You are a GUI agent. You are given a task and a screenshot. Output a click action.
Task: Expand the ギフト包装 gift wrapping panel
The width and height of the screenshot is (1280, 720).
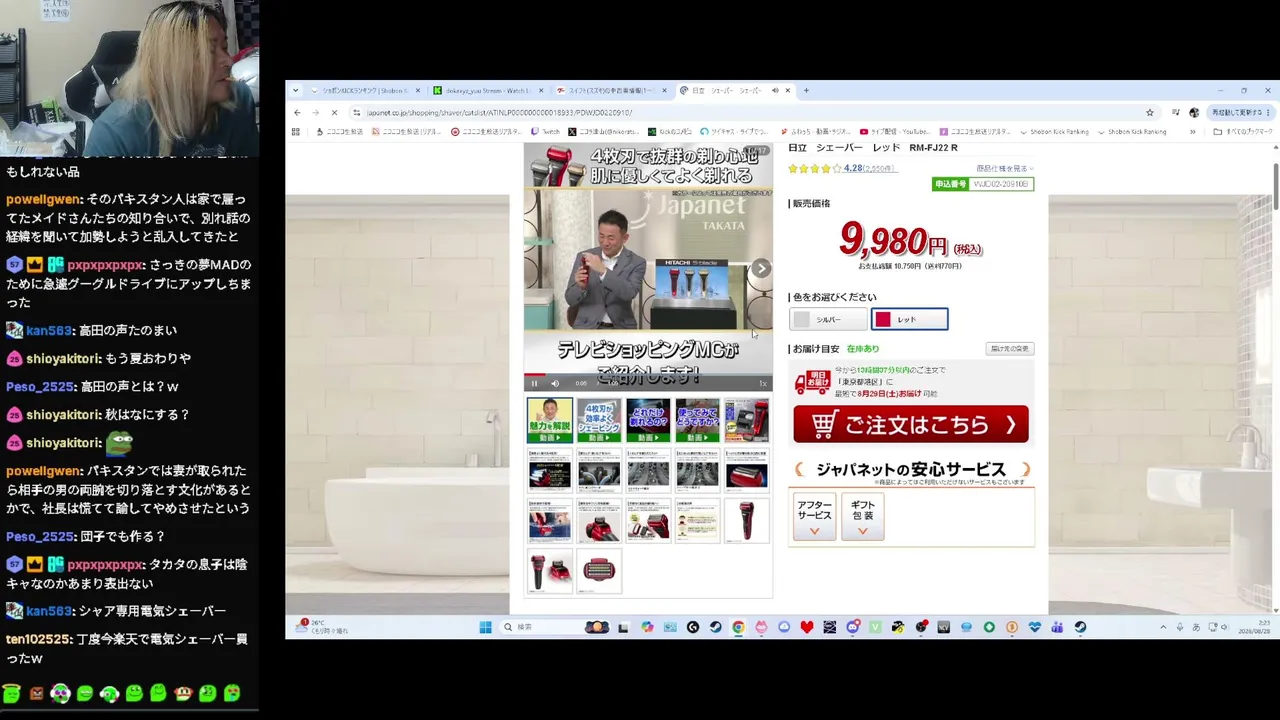863,517
